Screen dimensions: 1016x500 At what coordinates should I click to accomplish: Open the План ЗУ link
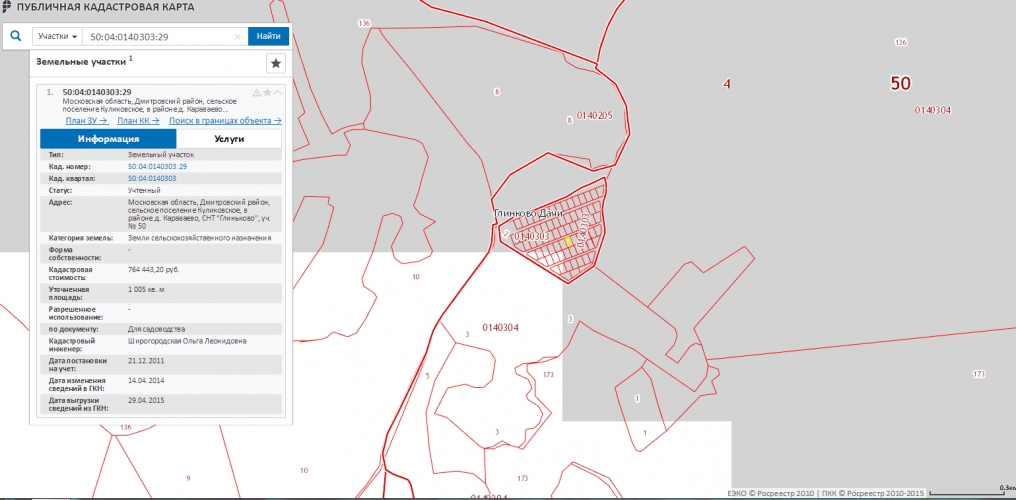click(x=86, y=120)
